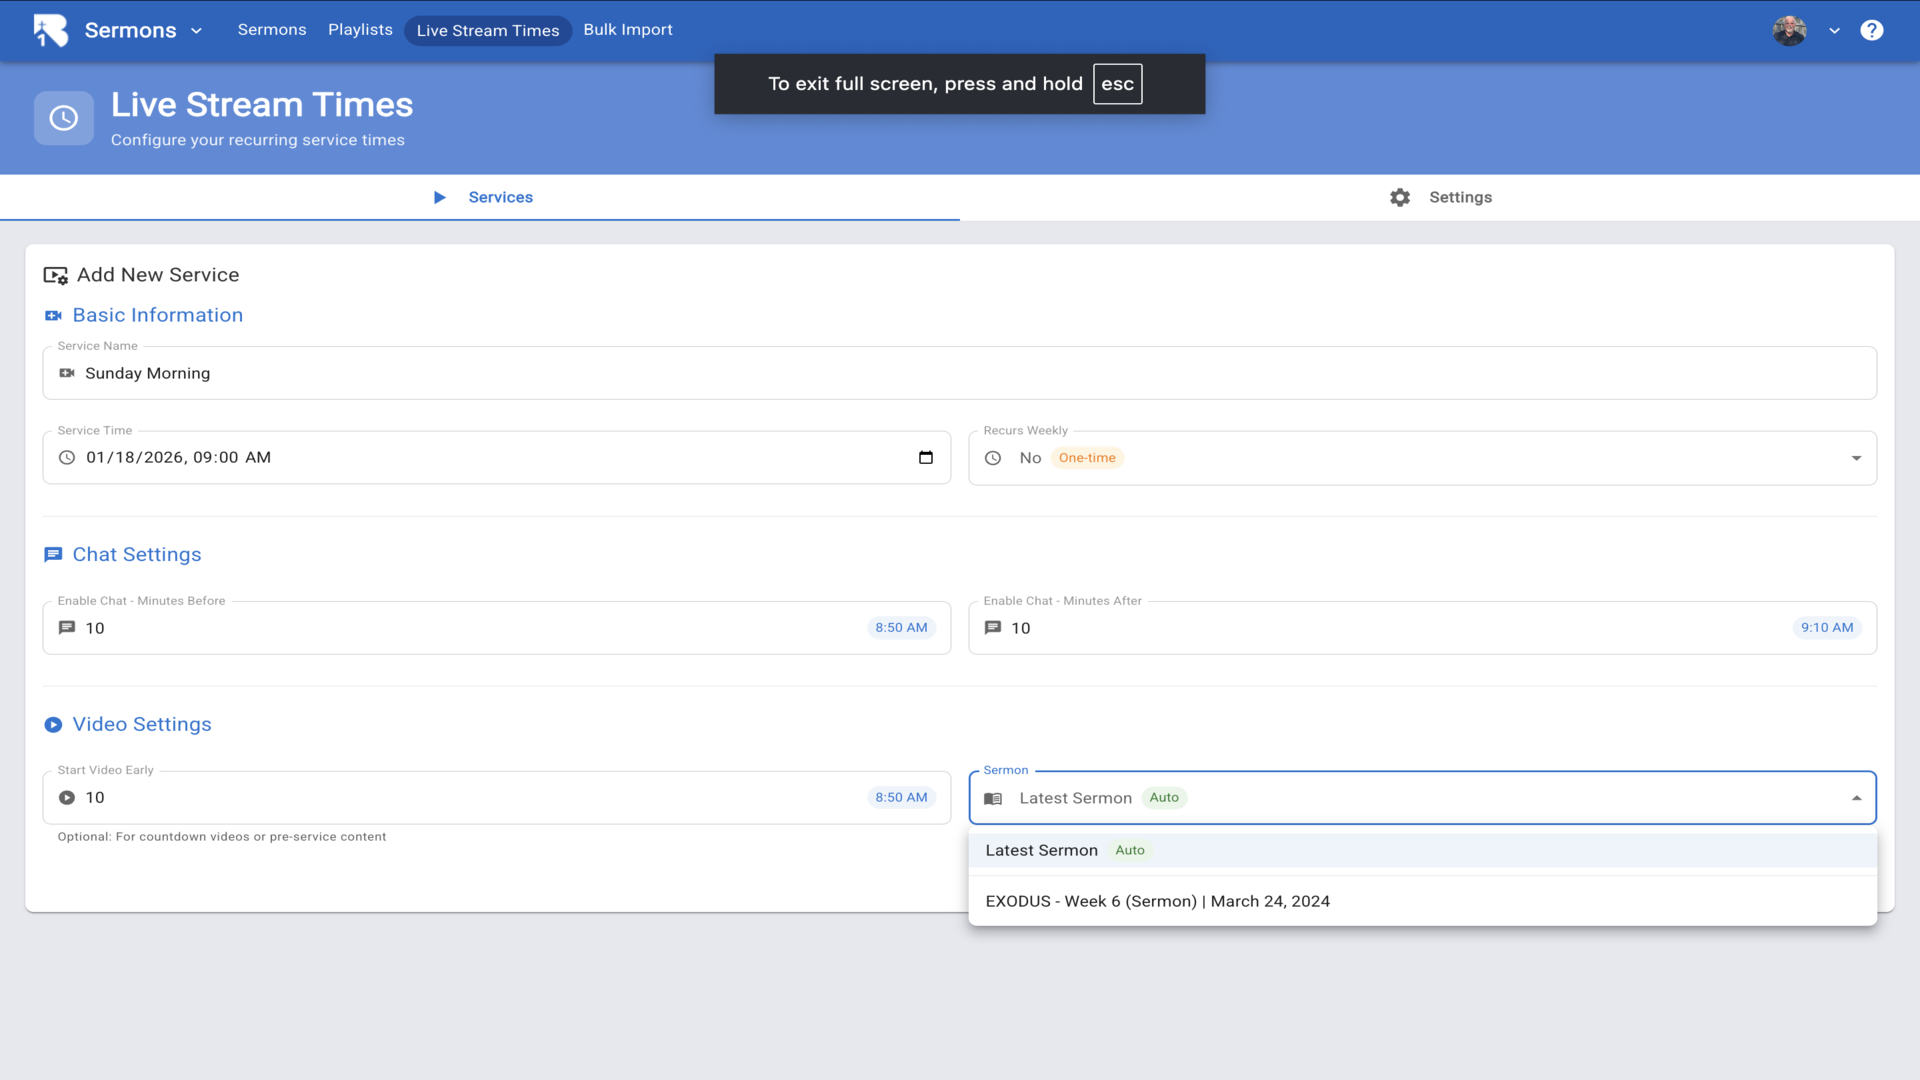Screen dimensions: 1920x1080
Task: Click the book icon in the Sermon field
Action: [993, 799]
